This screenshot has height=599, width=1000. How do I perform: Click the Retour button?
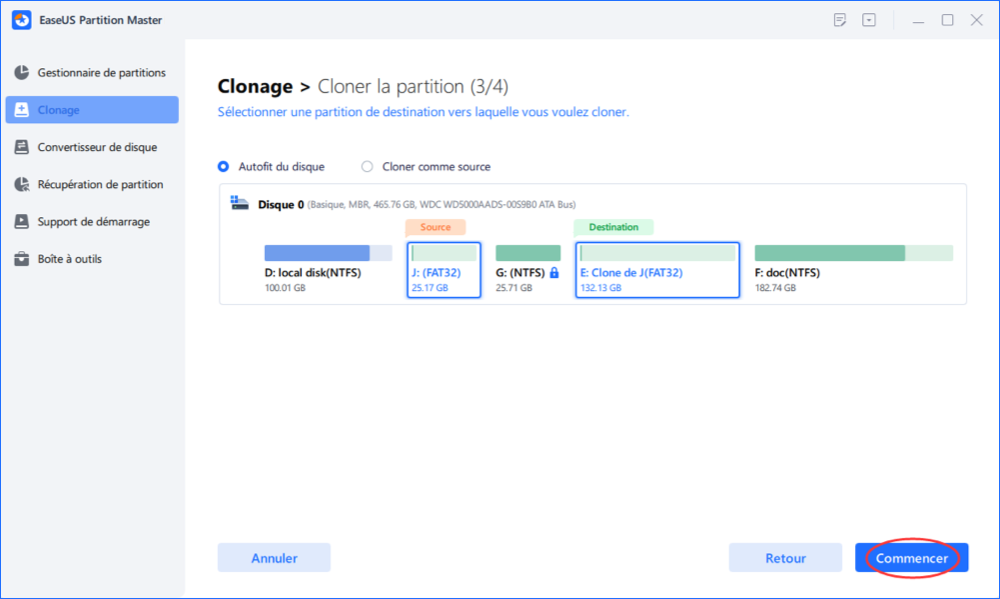(785, 558)
